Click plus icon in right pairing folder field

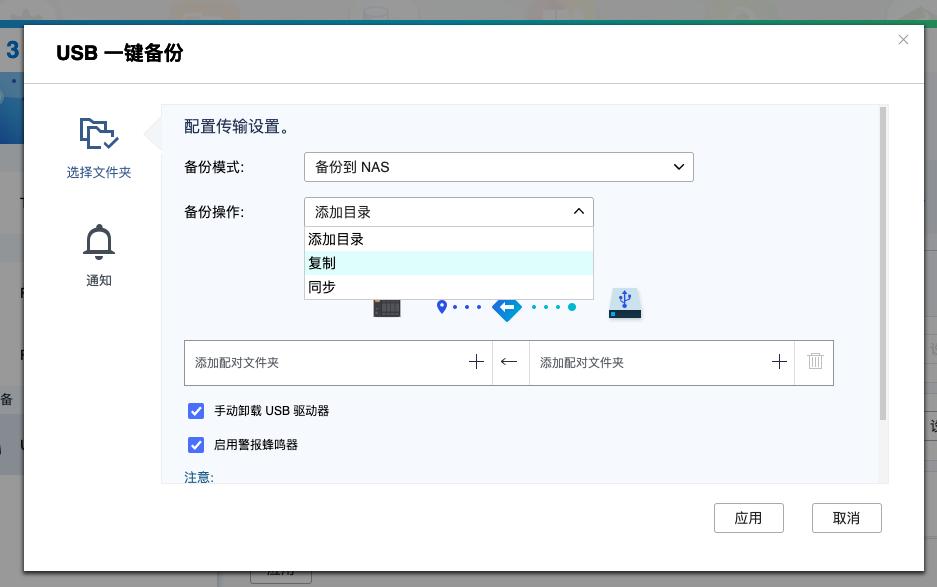[x=779, y=362]
